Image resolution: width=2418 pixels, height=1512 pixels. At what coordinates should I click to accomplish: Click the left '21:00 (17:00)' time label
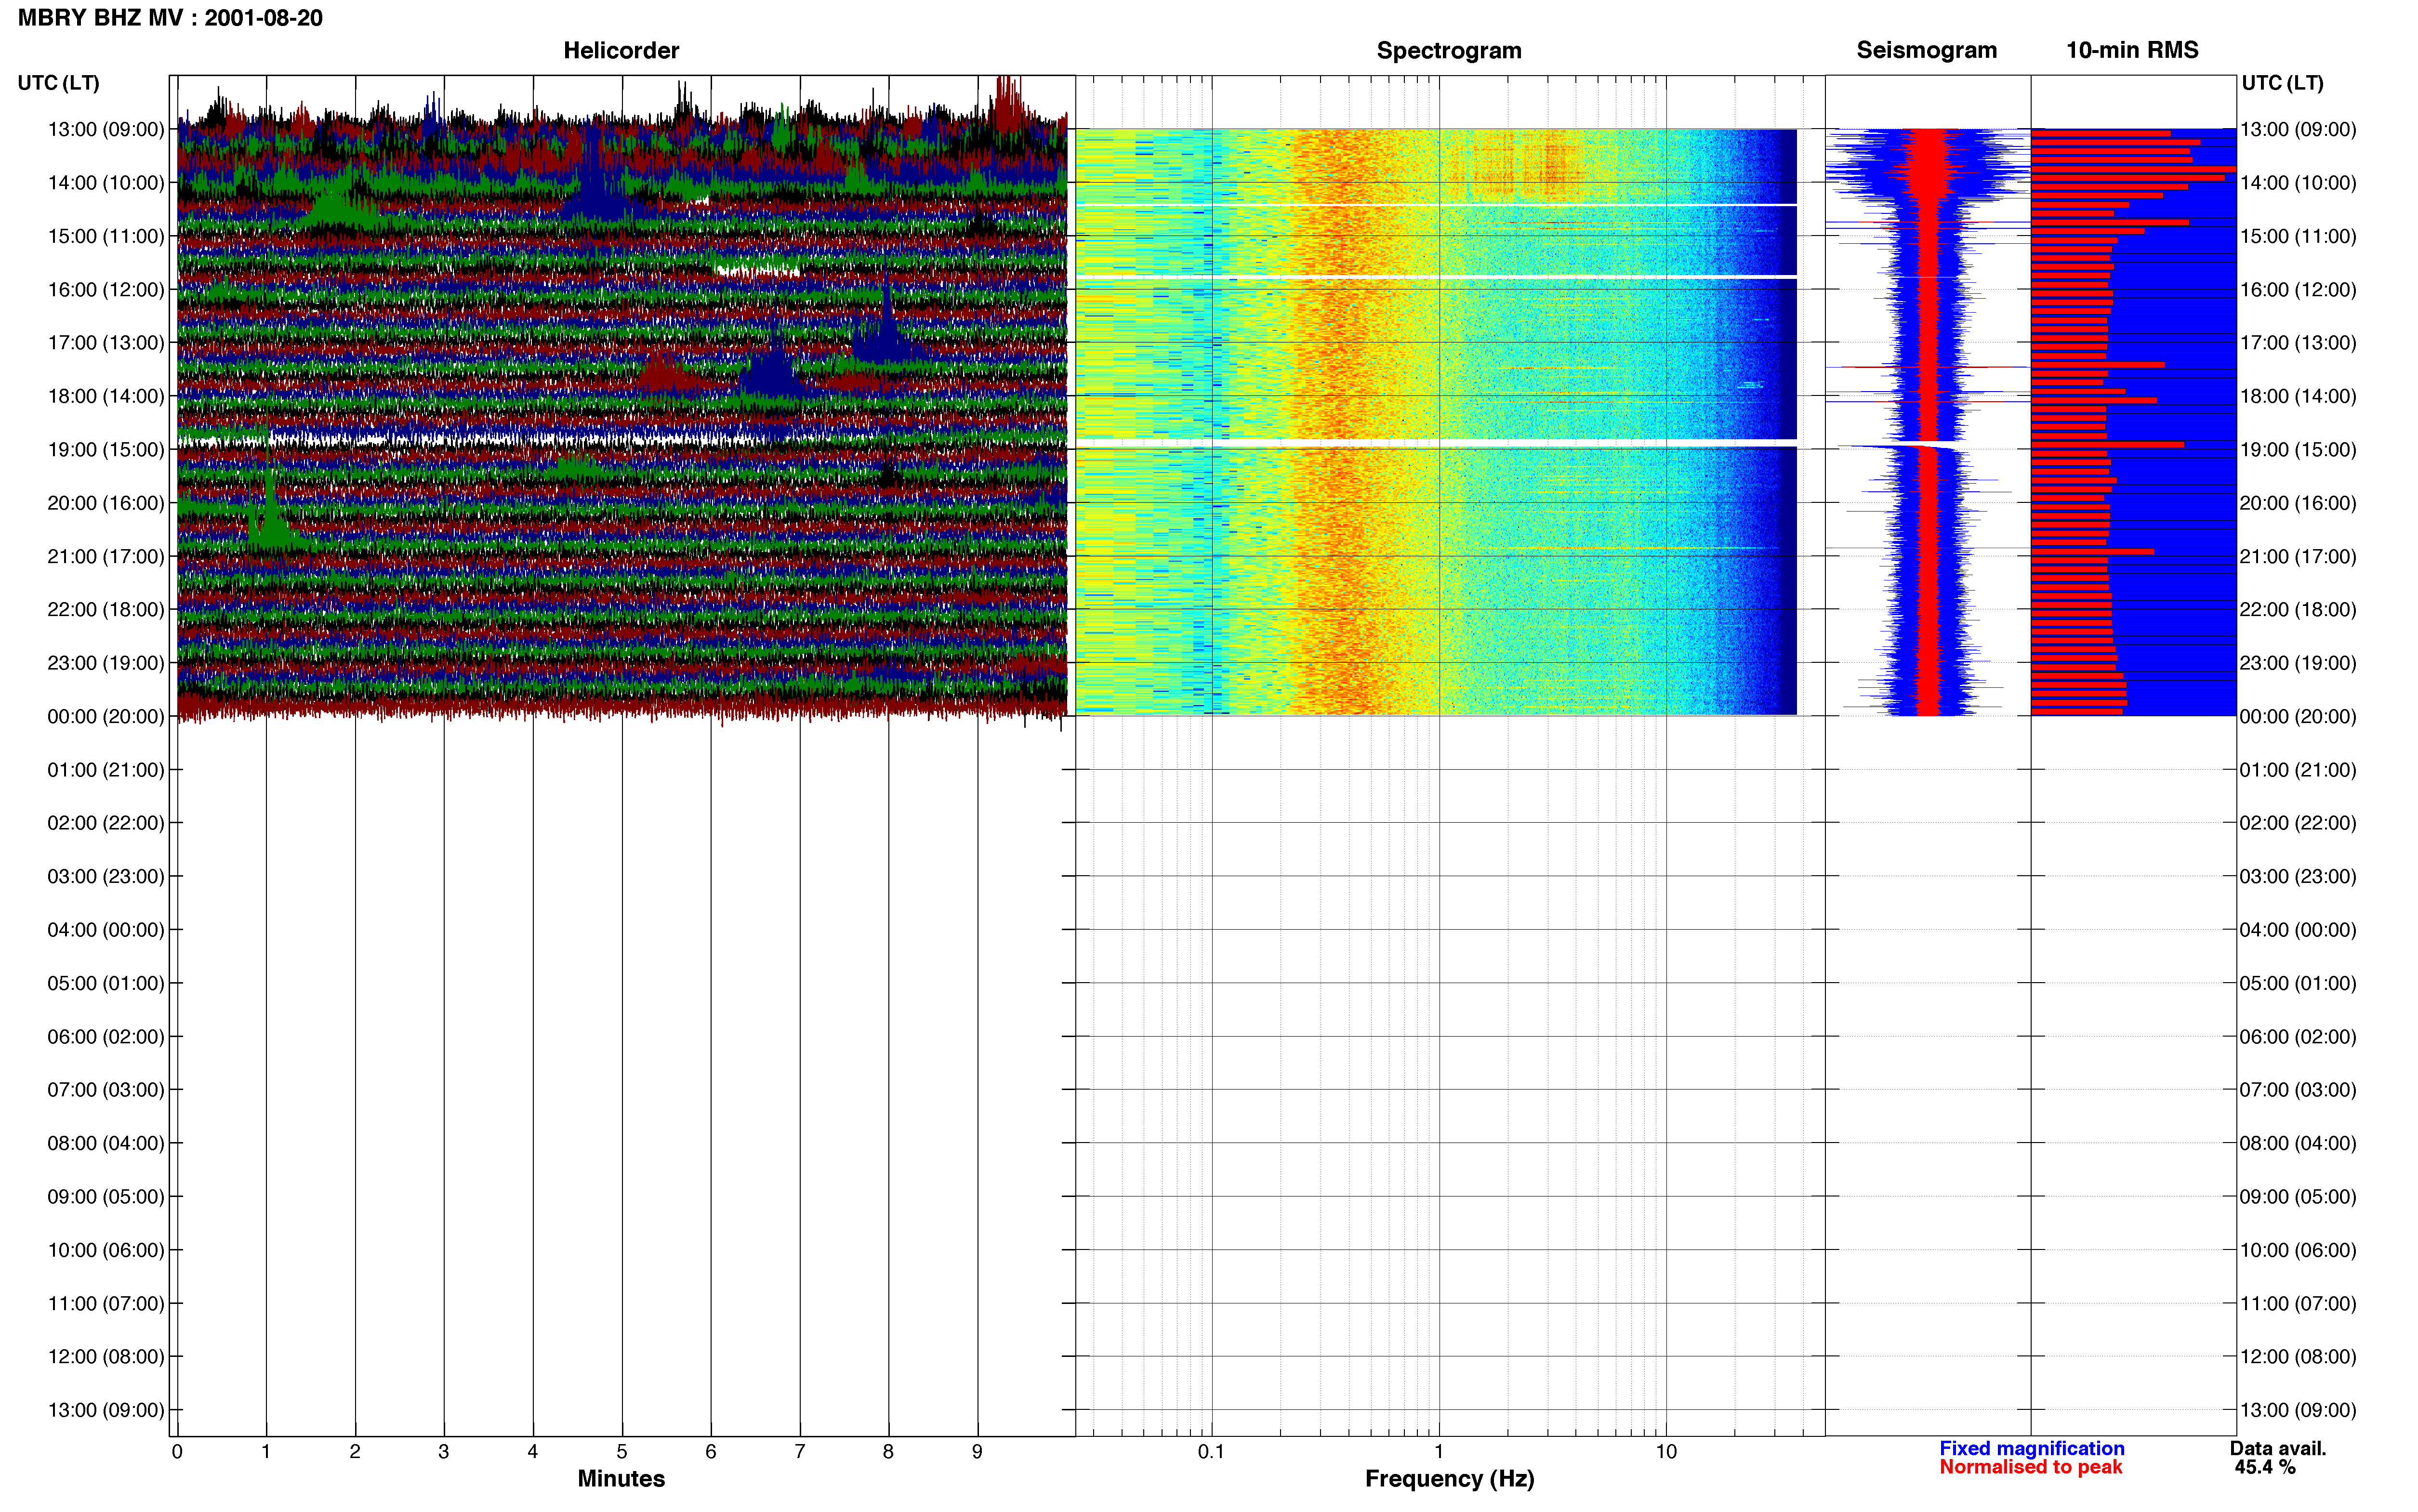[x=106, y=556]
